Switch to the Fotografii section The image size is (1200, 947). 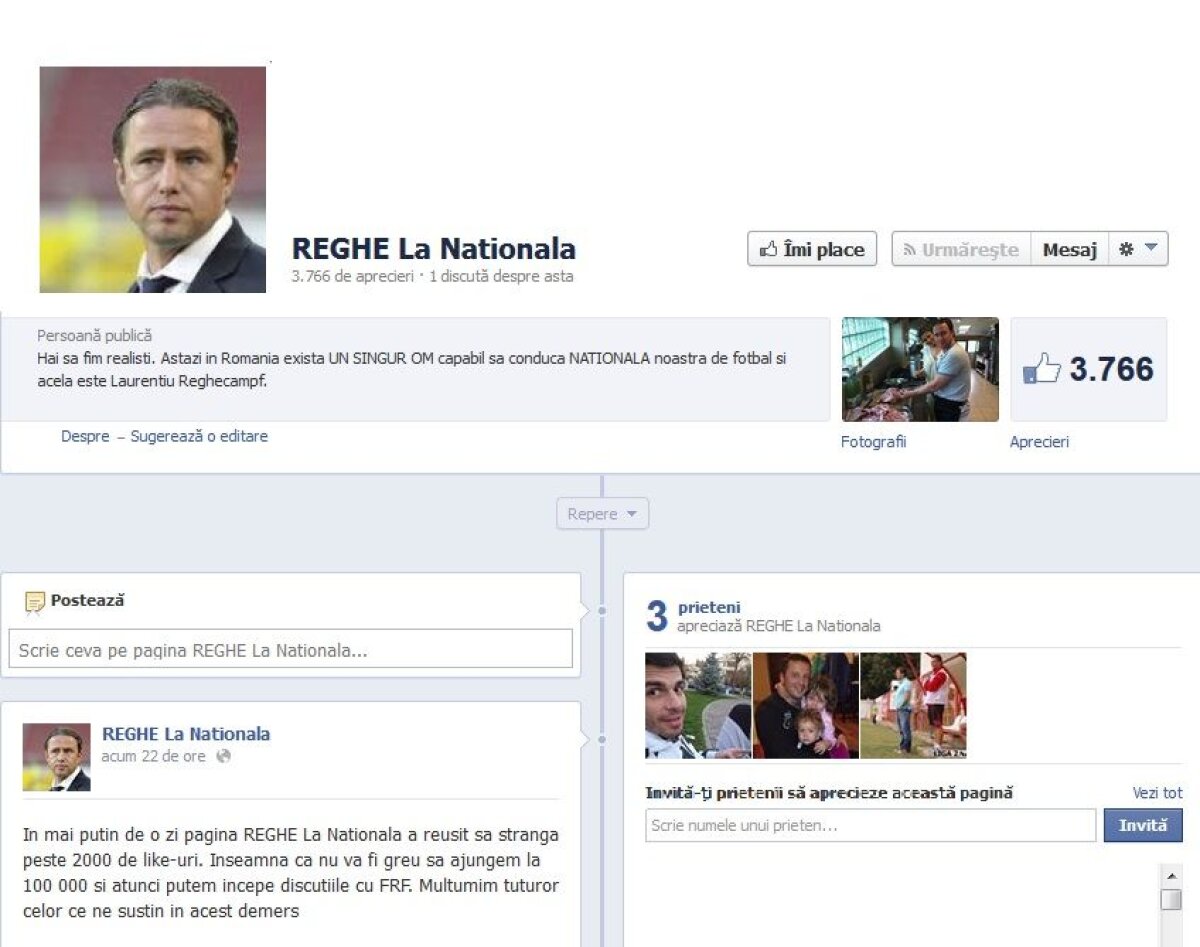click(873, 441)
